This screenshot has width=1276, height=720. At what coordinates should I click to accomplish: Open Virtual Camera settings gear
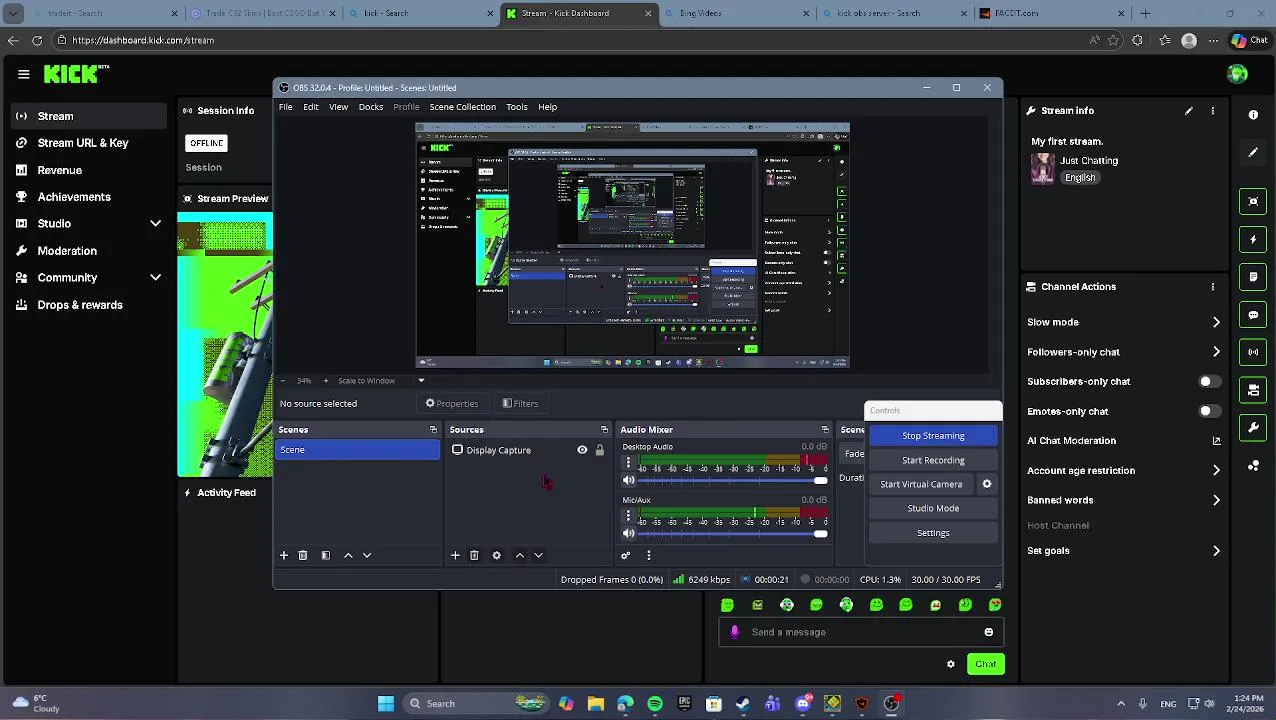click(x=986, y=484)
